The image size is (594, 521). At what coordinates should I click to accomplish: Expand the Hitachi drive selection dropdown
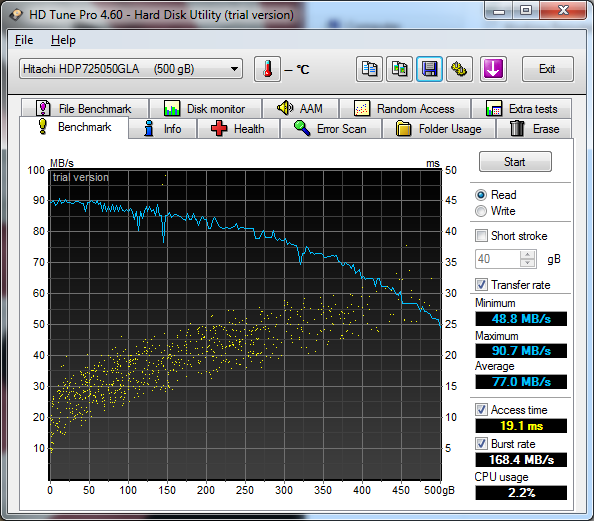tap(131, 69)
